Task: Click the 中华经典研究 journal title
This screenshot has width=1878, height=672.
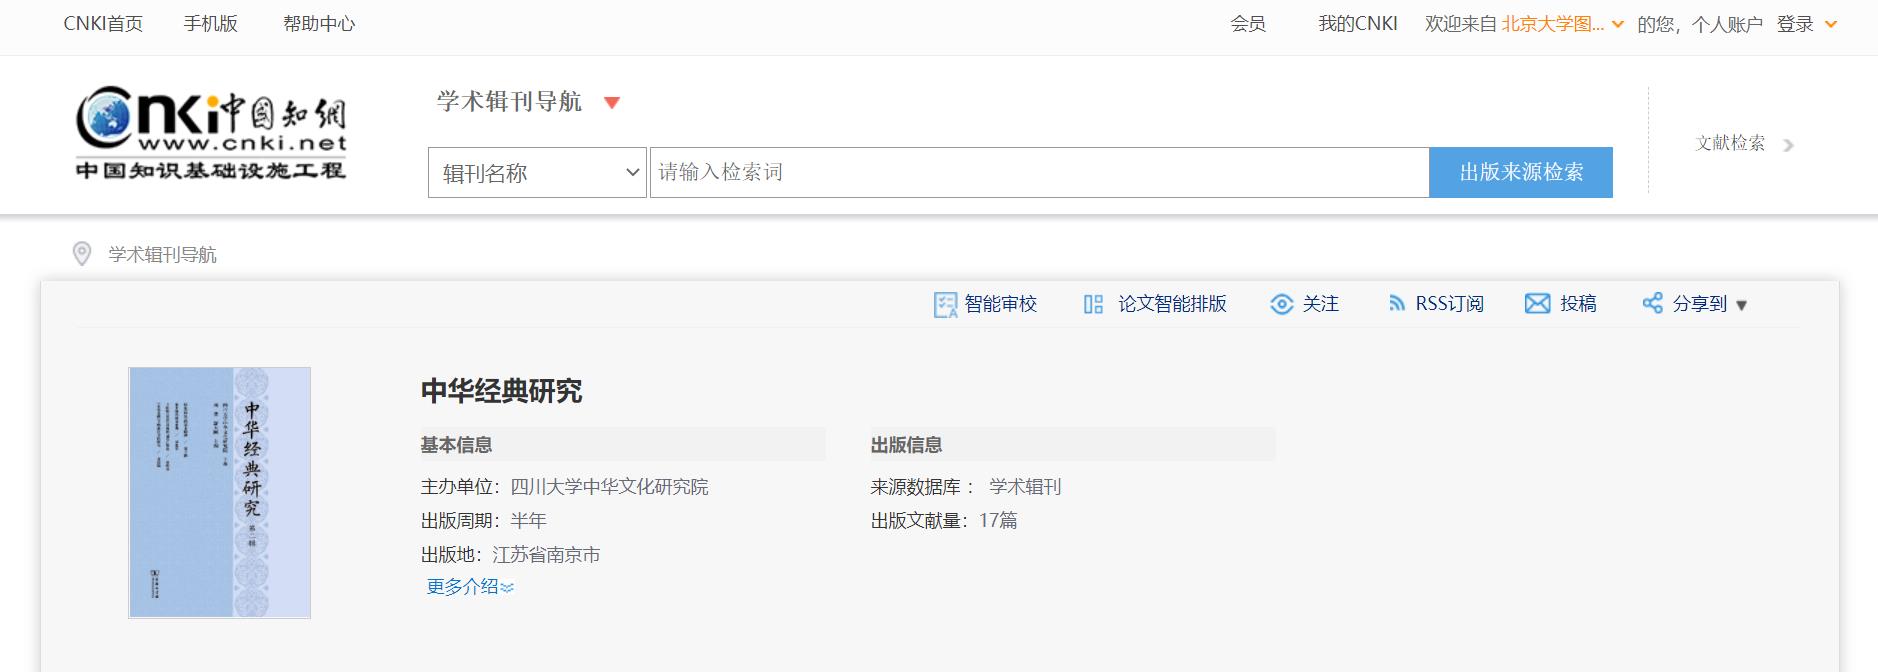Action: [502, 391]
